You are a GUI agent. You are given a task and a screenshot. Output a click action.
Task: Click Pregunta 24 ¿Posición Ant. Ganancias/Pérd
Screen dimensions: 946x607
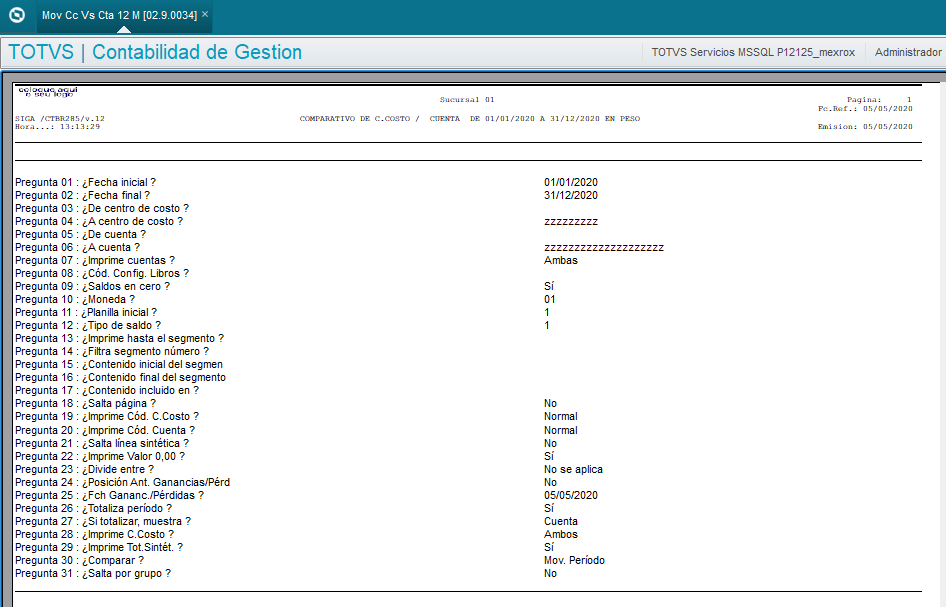pyautogui.click(x=122, y=482)
